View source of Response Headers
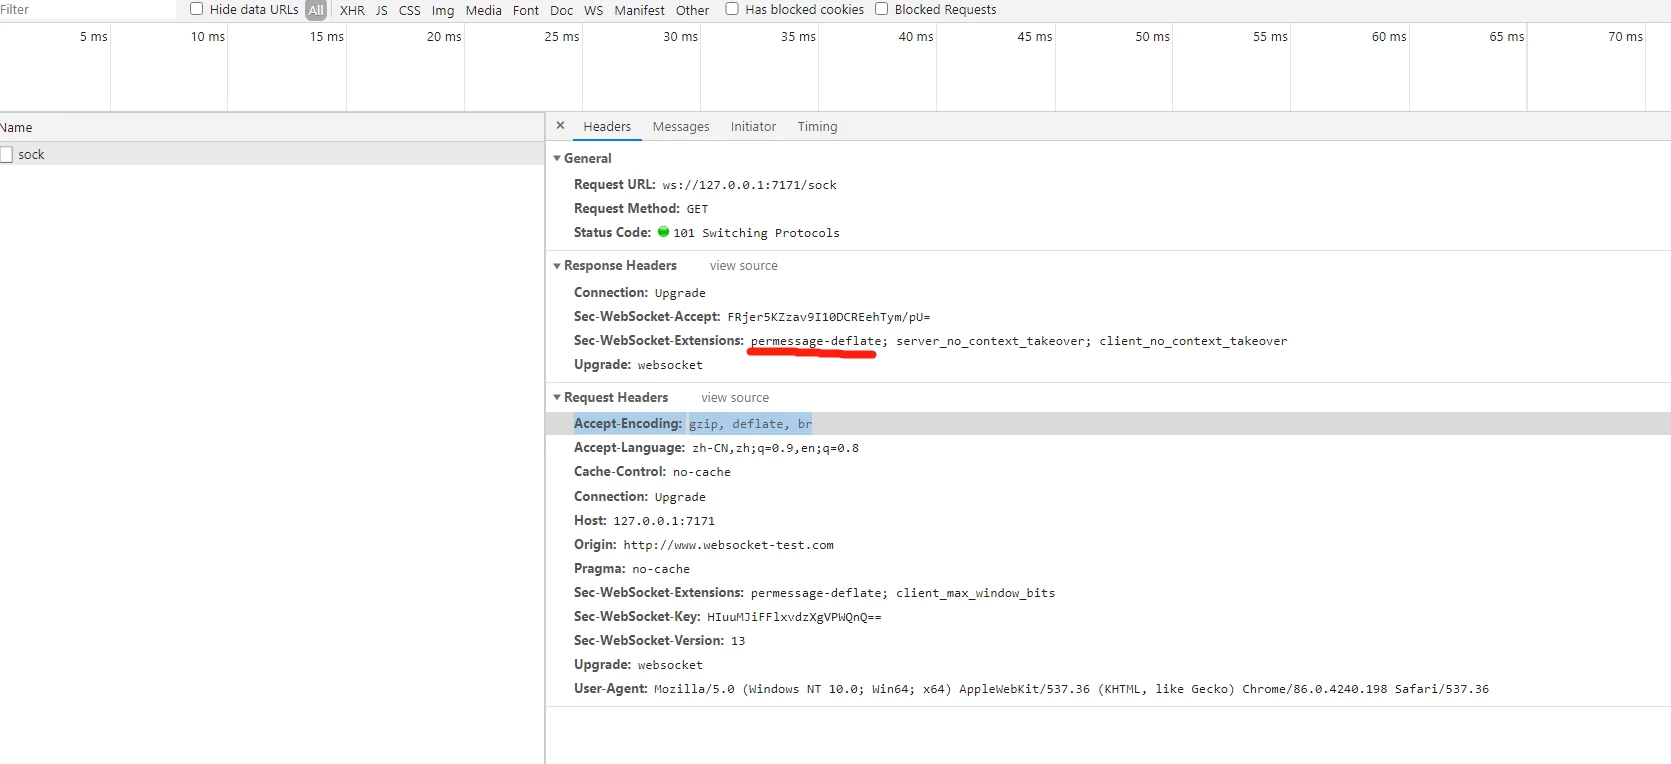Screen dimensions: 1671x764 coord(744,265)
